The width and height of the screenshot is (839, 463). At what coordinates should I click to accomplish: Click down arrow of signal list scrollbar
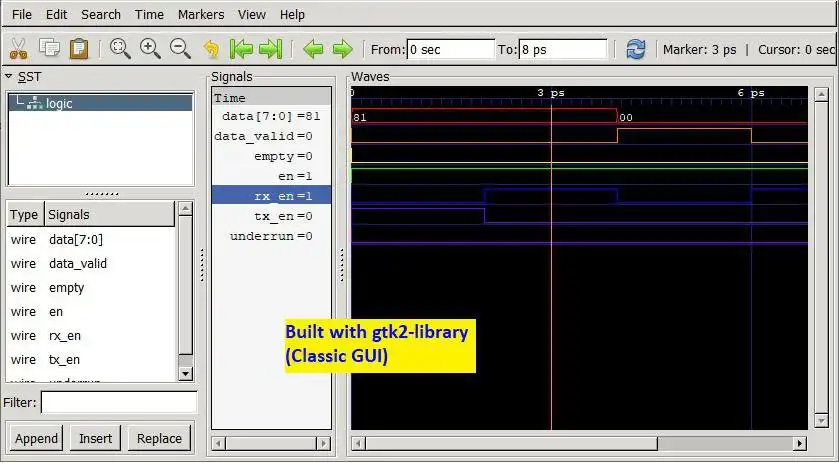(185, 374)
